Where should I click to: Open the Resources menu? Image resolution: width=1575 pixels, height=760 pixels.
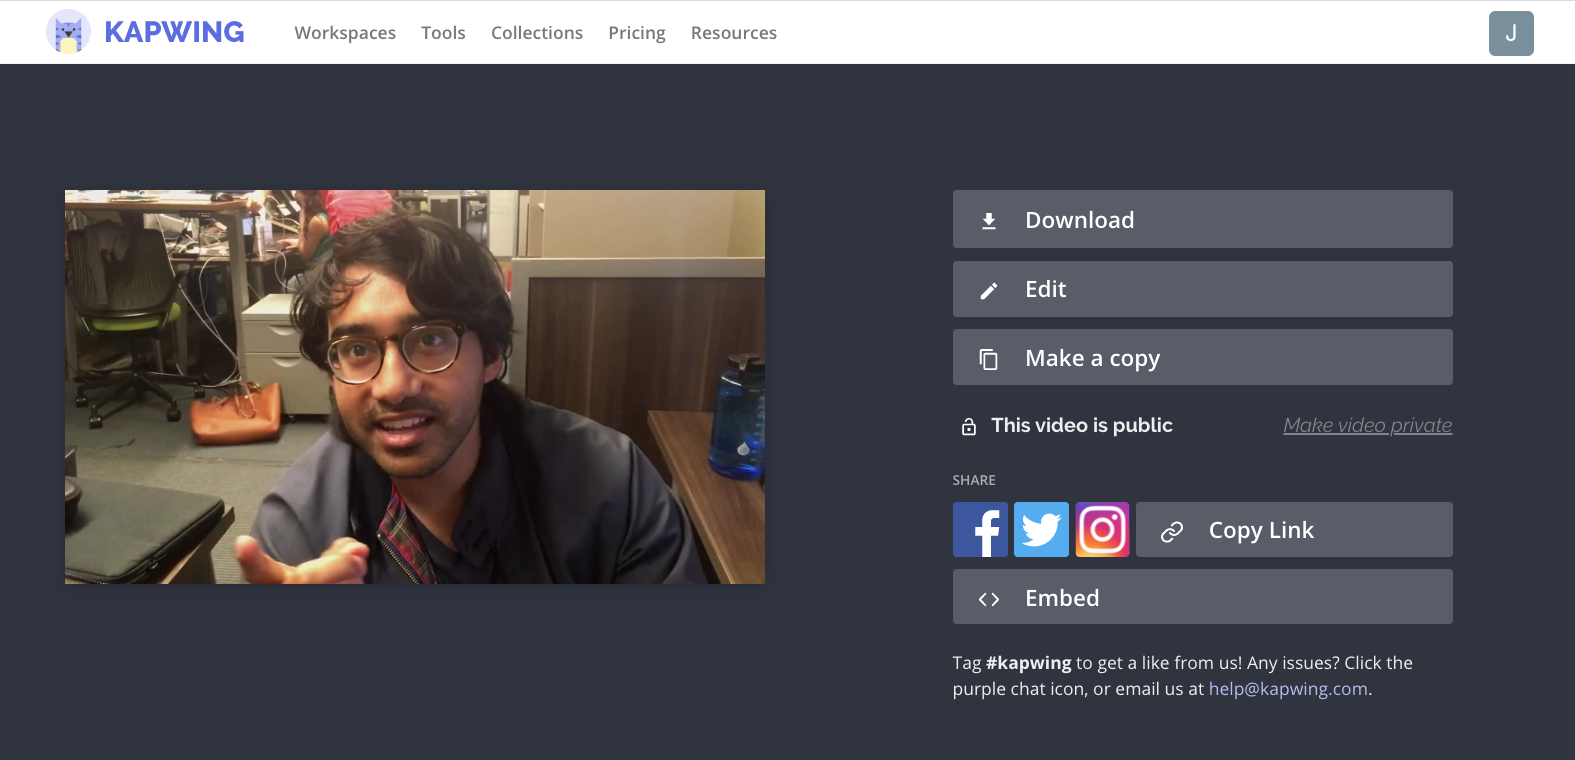pos(734,33)
